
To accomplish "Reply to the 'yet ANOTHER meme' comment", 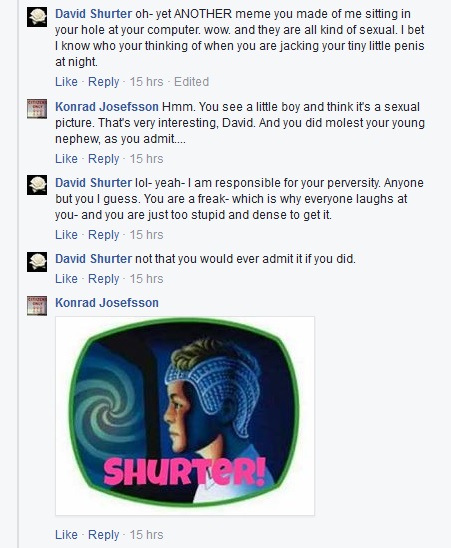I will (x=103, y=82).
